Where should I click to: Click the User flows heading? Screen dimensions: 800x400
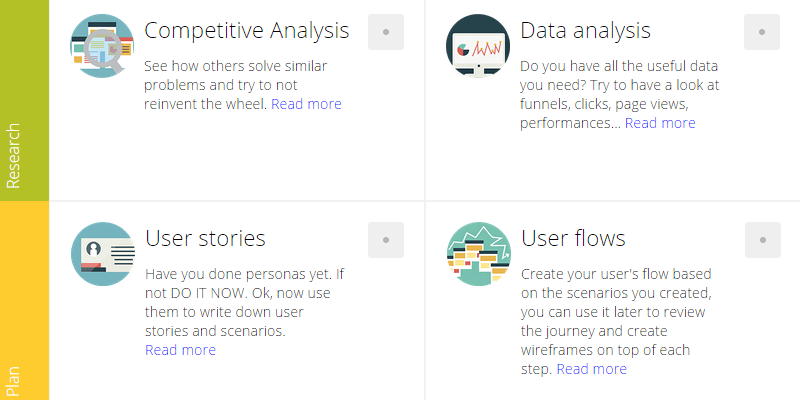coord(573,238)
